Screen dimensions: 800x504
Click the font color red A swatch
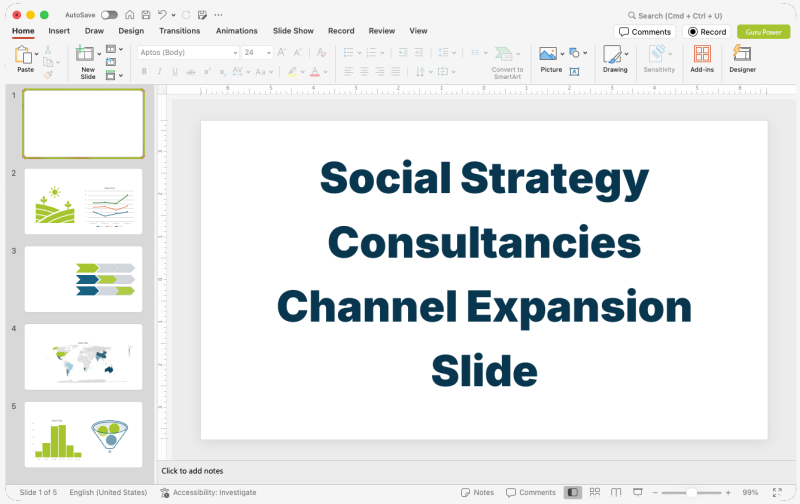315,72
